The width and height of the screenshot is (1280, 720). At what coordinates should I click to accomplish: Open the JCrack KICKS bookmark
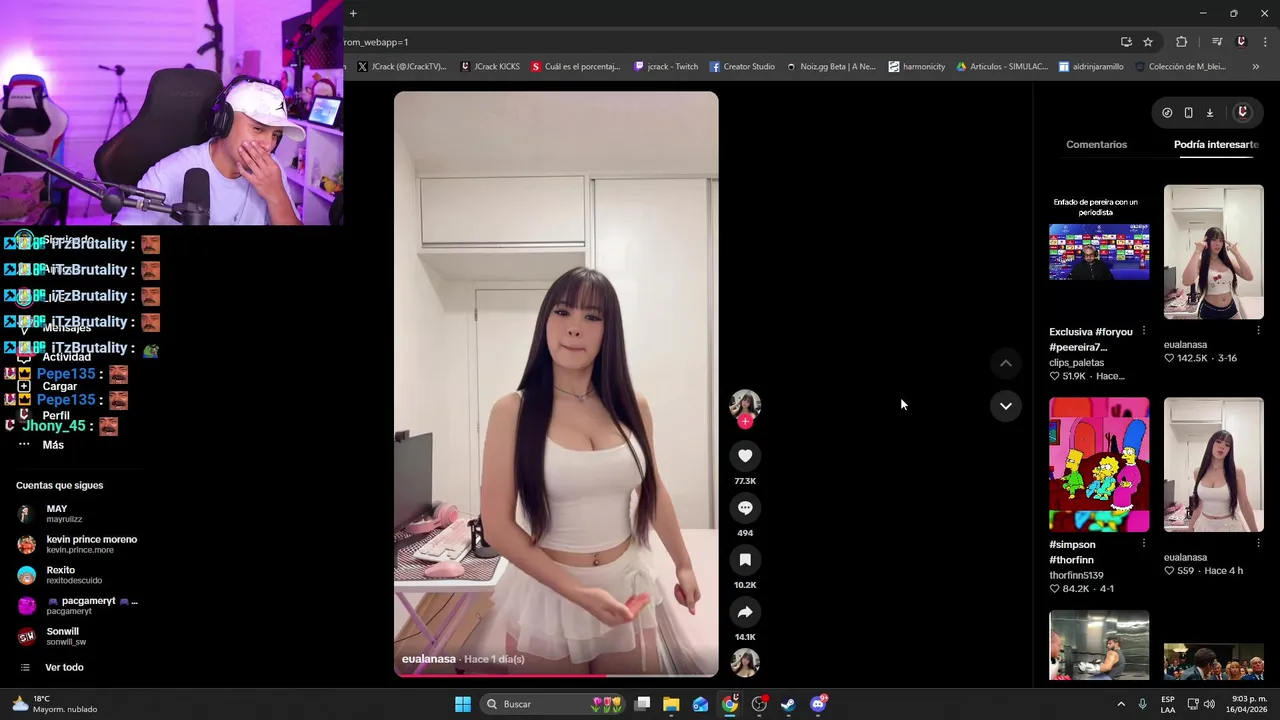coord(490,67)
